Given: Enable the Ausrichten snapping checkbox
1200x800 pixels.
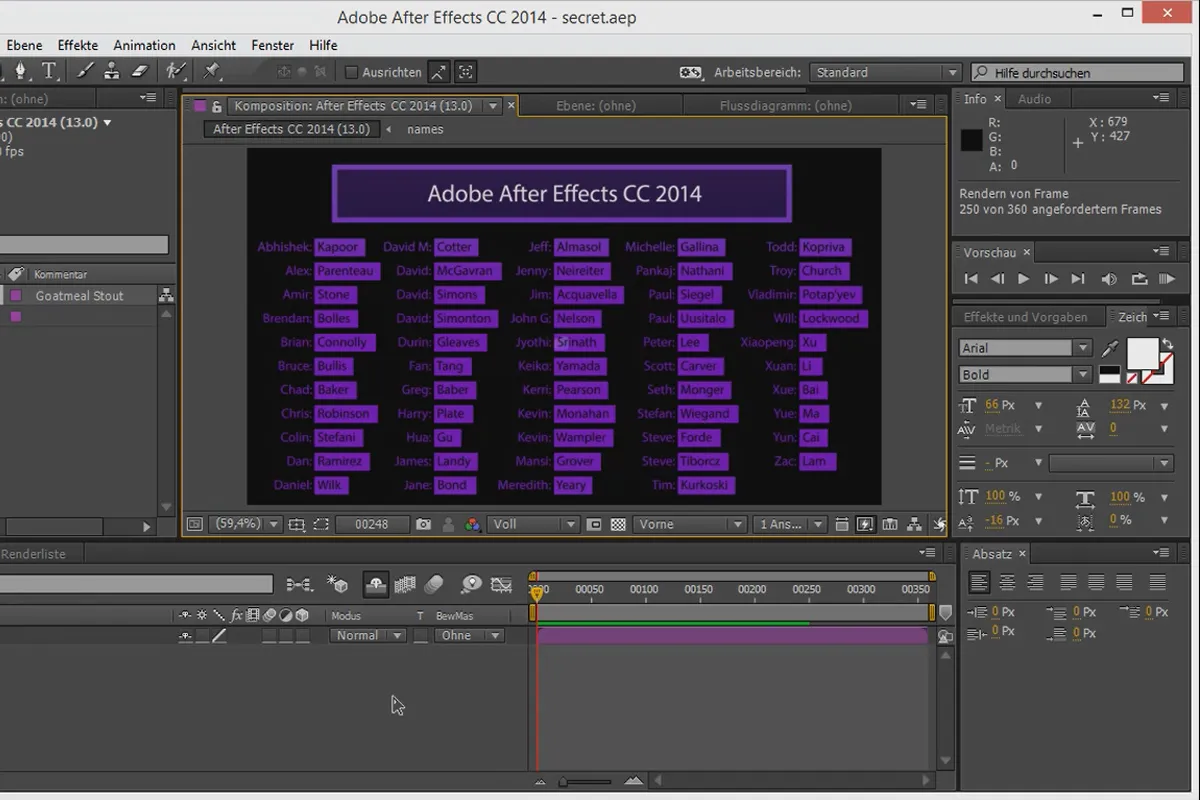Looking at the screenshot, I should point(351,72).
